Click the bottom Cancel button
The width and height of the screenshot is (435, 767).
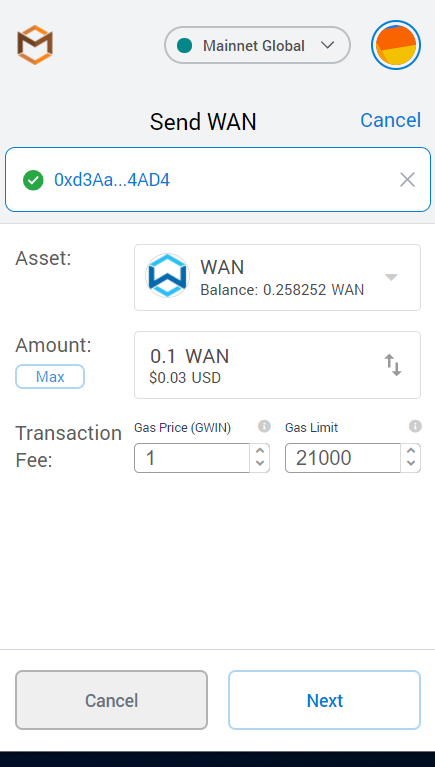coord(112,700)
